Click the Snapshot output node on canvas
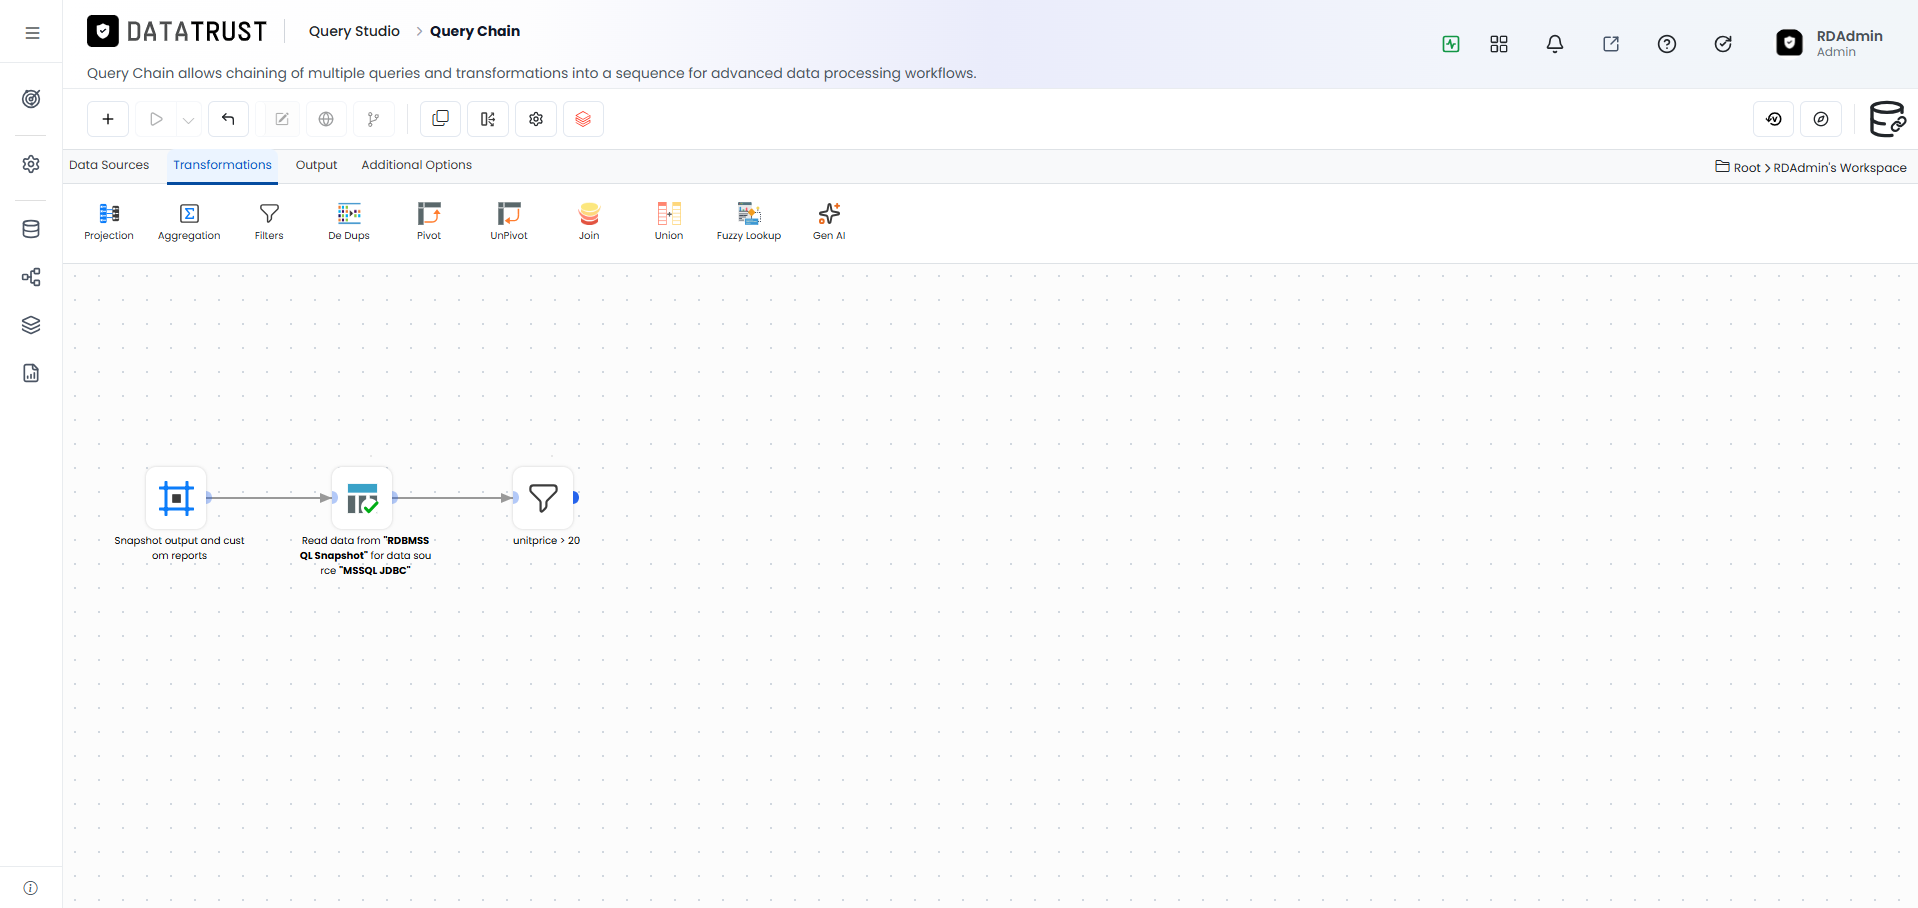This screenshot has width=1918, height=908. [x=176, y=497]
